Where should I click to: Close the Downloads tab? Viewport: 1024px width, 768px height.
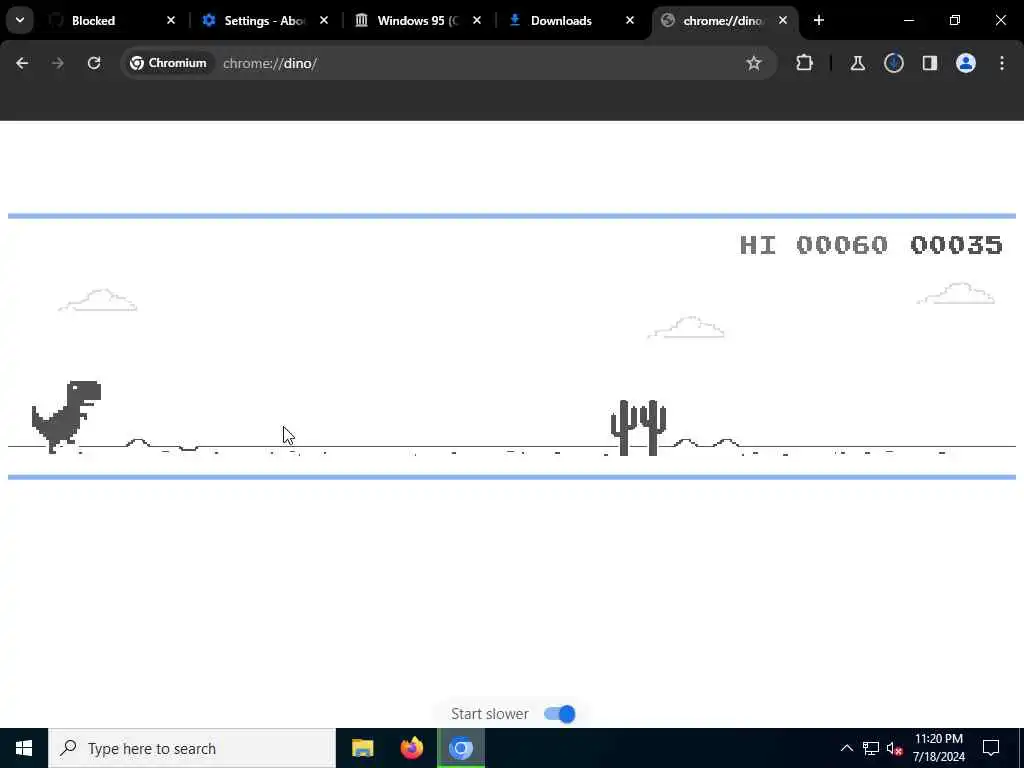click(630, 20)
